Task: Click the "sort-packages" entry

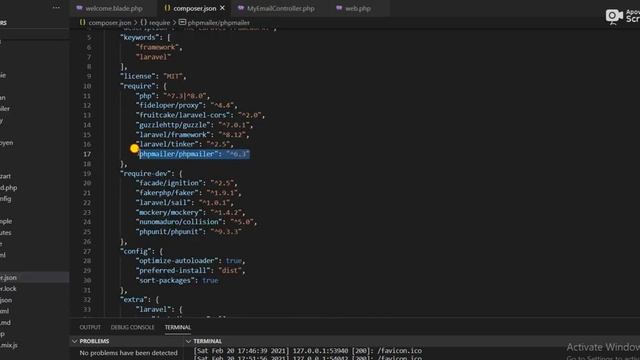Action: click(177, 280)
